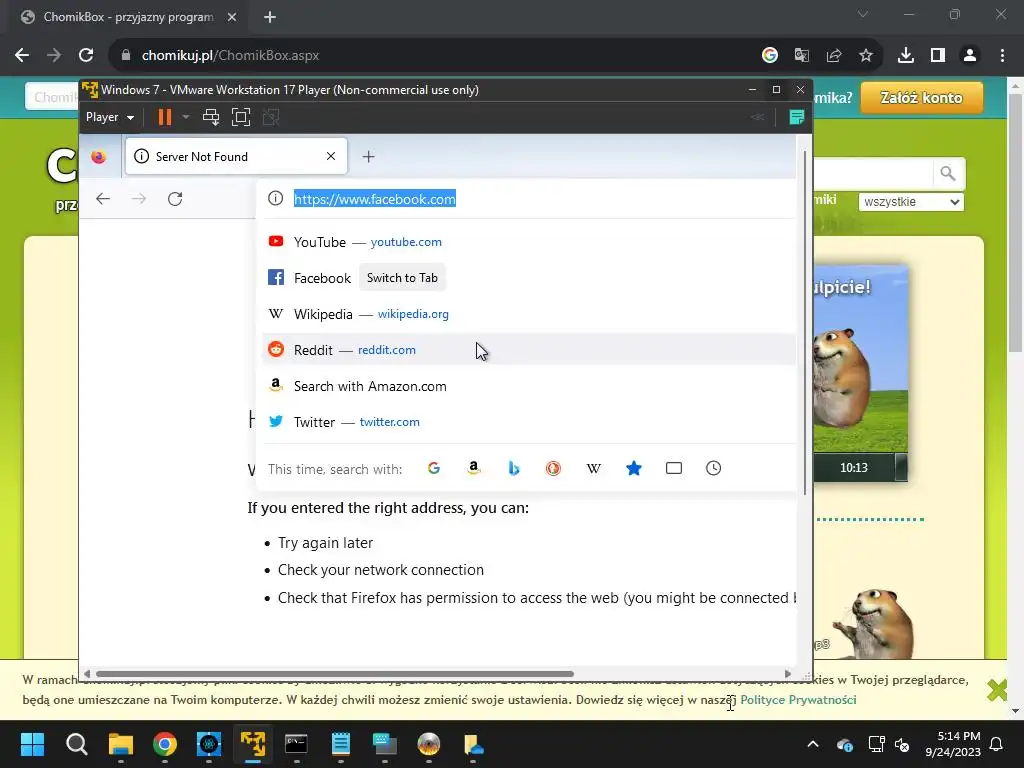
Task: Search with Wikipedia icon in one-off row
Action: (x=594, y=468)
